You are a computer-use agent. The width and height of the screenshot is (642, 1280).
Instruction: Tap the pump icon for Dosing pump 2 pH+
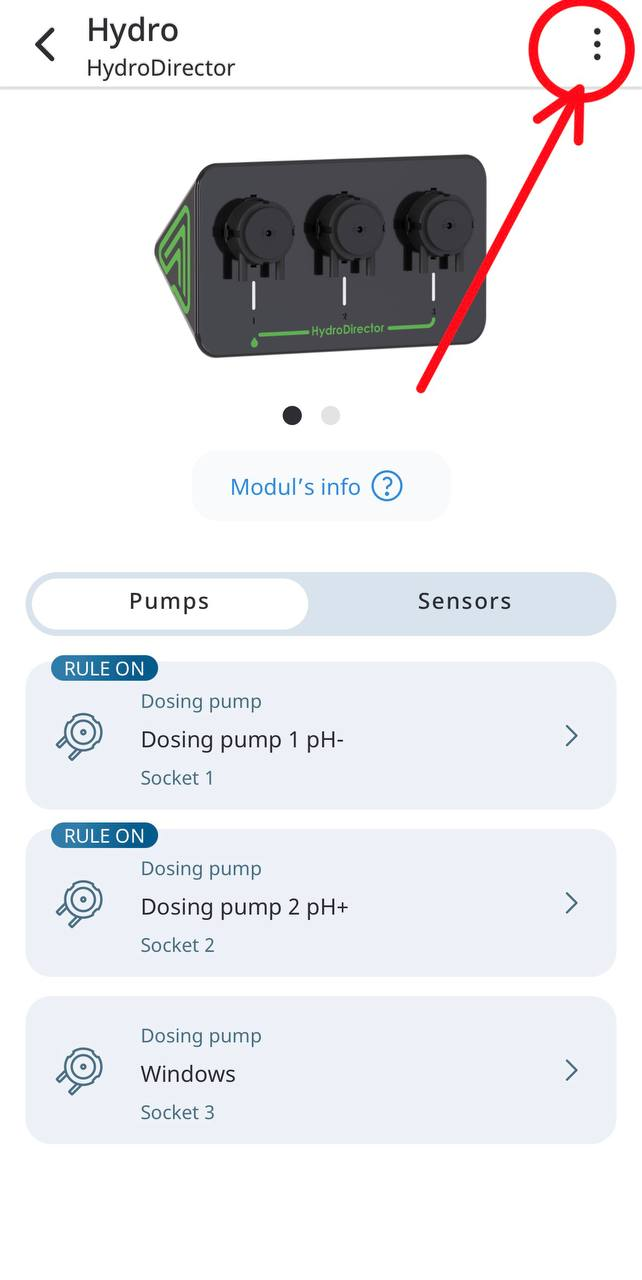[x=80, y=904]
